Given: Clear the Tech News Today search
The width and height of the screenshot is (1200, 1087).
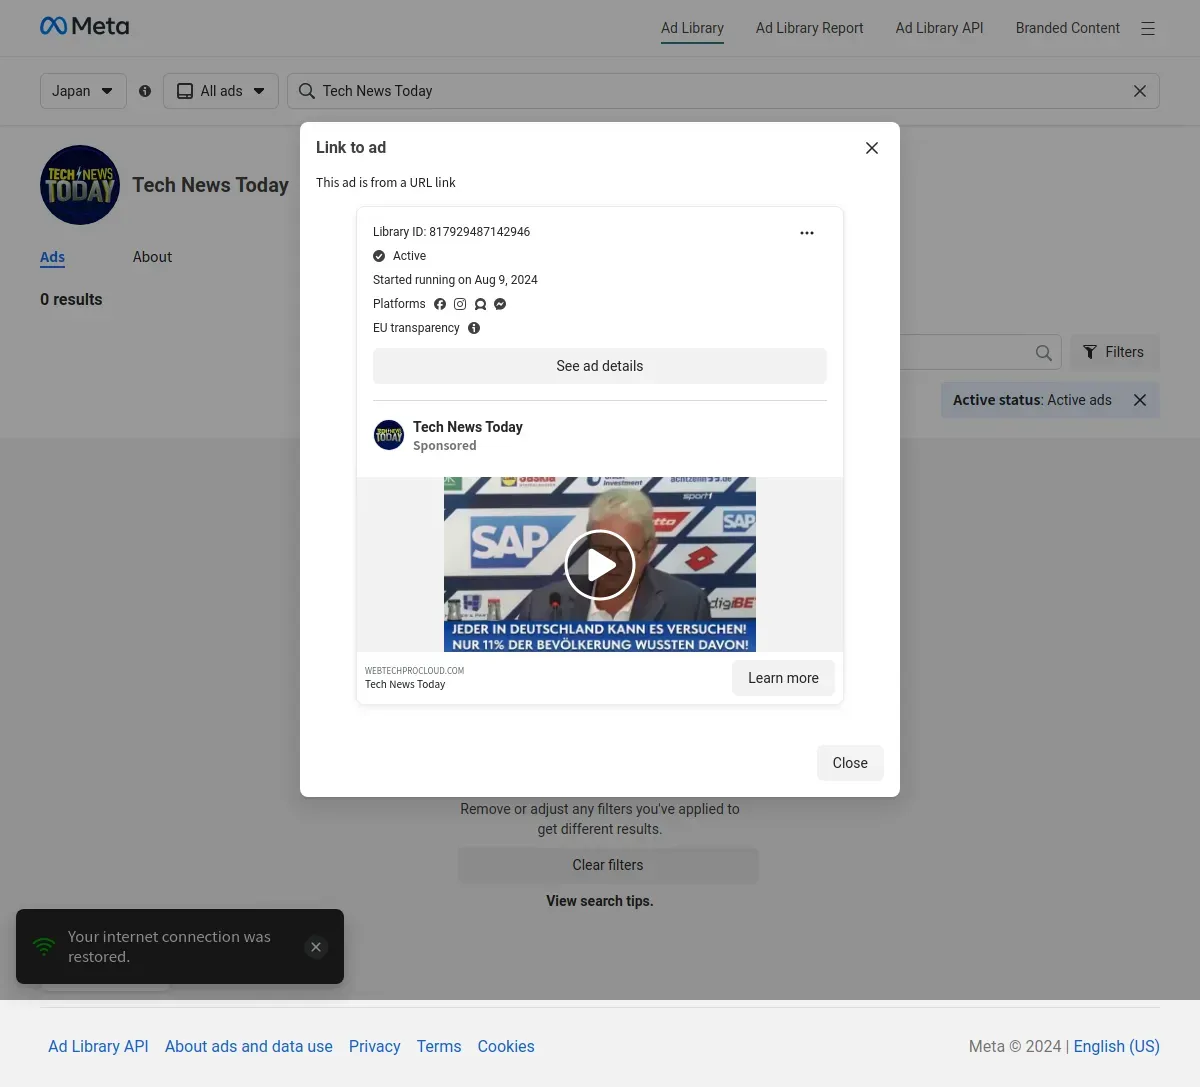Looking at the screenshot, I should pyautogui.click(x=1140, y=91).
